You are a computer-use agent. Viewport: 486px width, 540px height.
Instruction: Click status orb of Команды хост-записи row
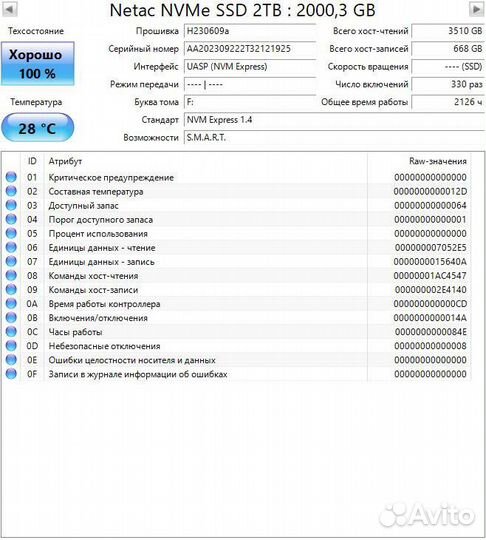(11, 290)
